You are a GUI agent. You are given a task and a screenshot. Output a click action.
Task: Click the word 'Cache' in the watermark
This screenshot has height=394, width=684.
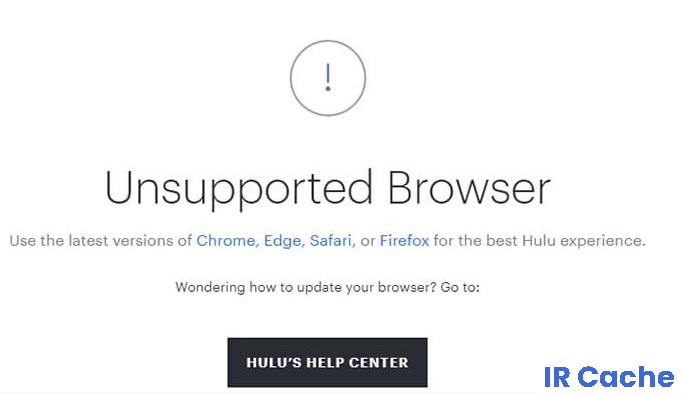626,377
